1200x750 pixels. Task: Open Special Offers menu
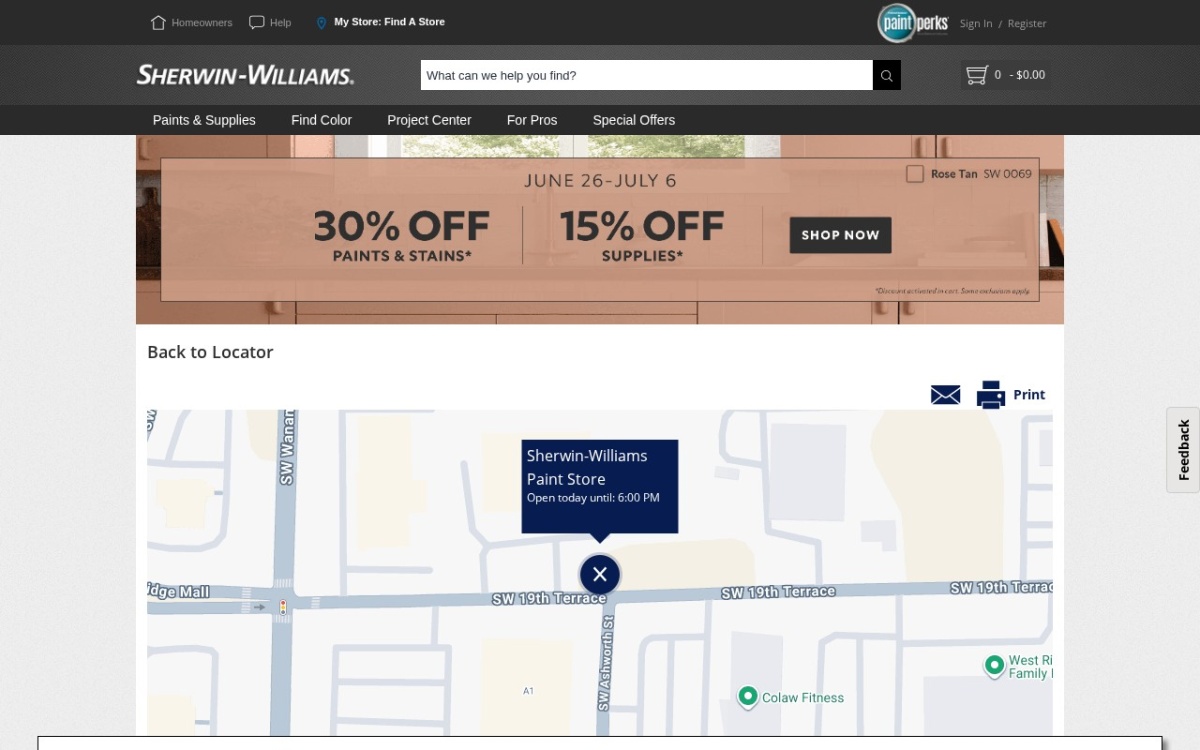click(x=634, y=120)
